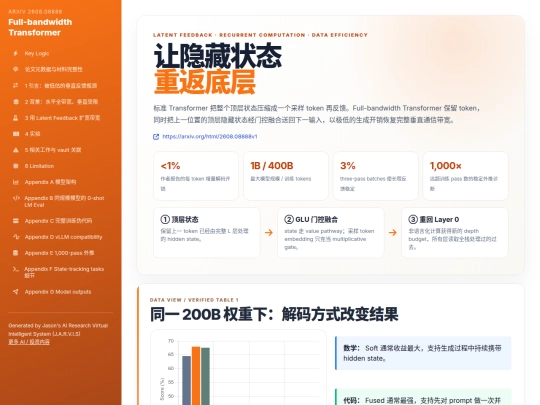Click the gray-blue bar in the score chart
The width and height of the screenshot is (540, 405).
pos(186,381)
